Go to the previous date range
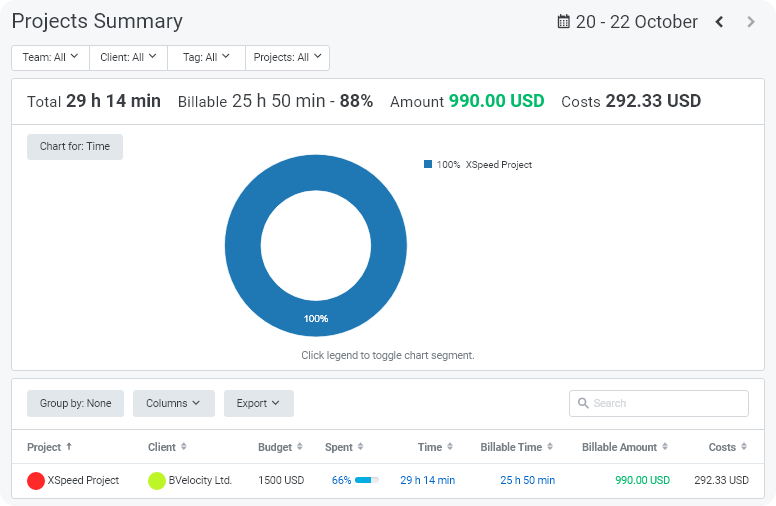This screenshot has width=776, height=506. (719, 22)
